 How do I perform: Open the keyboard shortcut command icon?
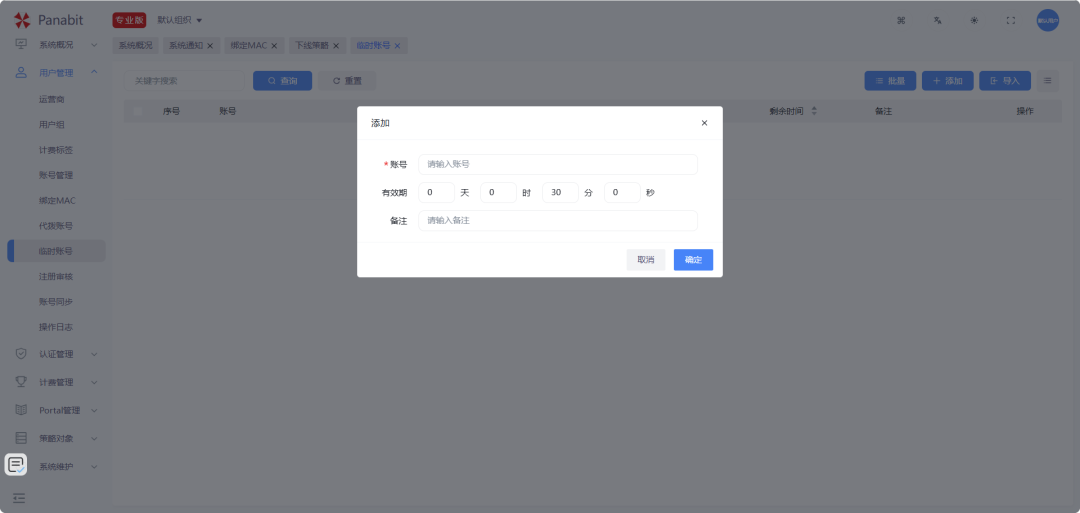[x=901, y=21]
